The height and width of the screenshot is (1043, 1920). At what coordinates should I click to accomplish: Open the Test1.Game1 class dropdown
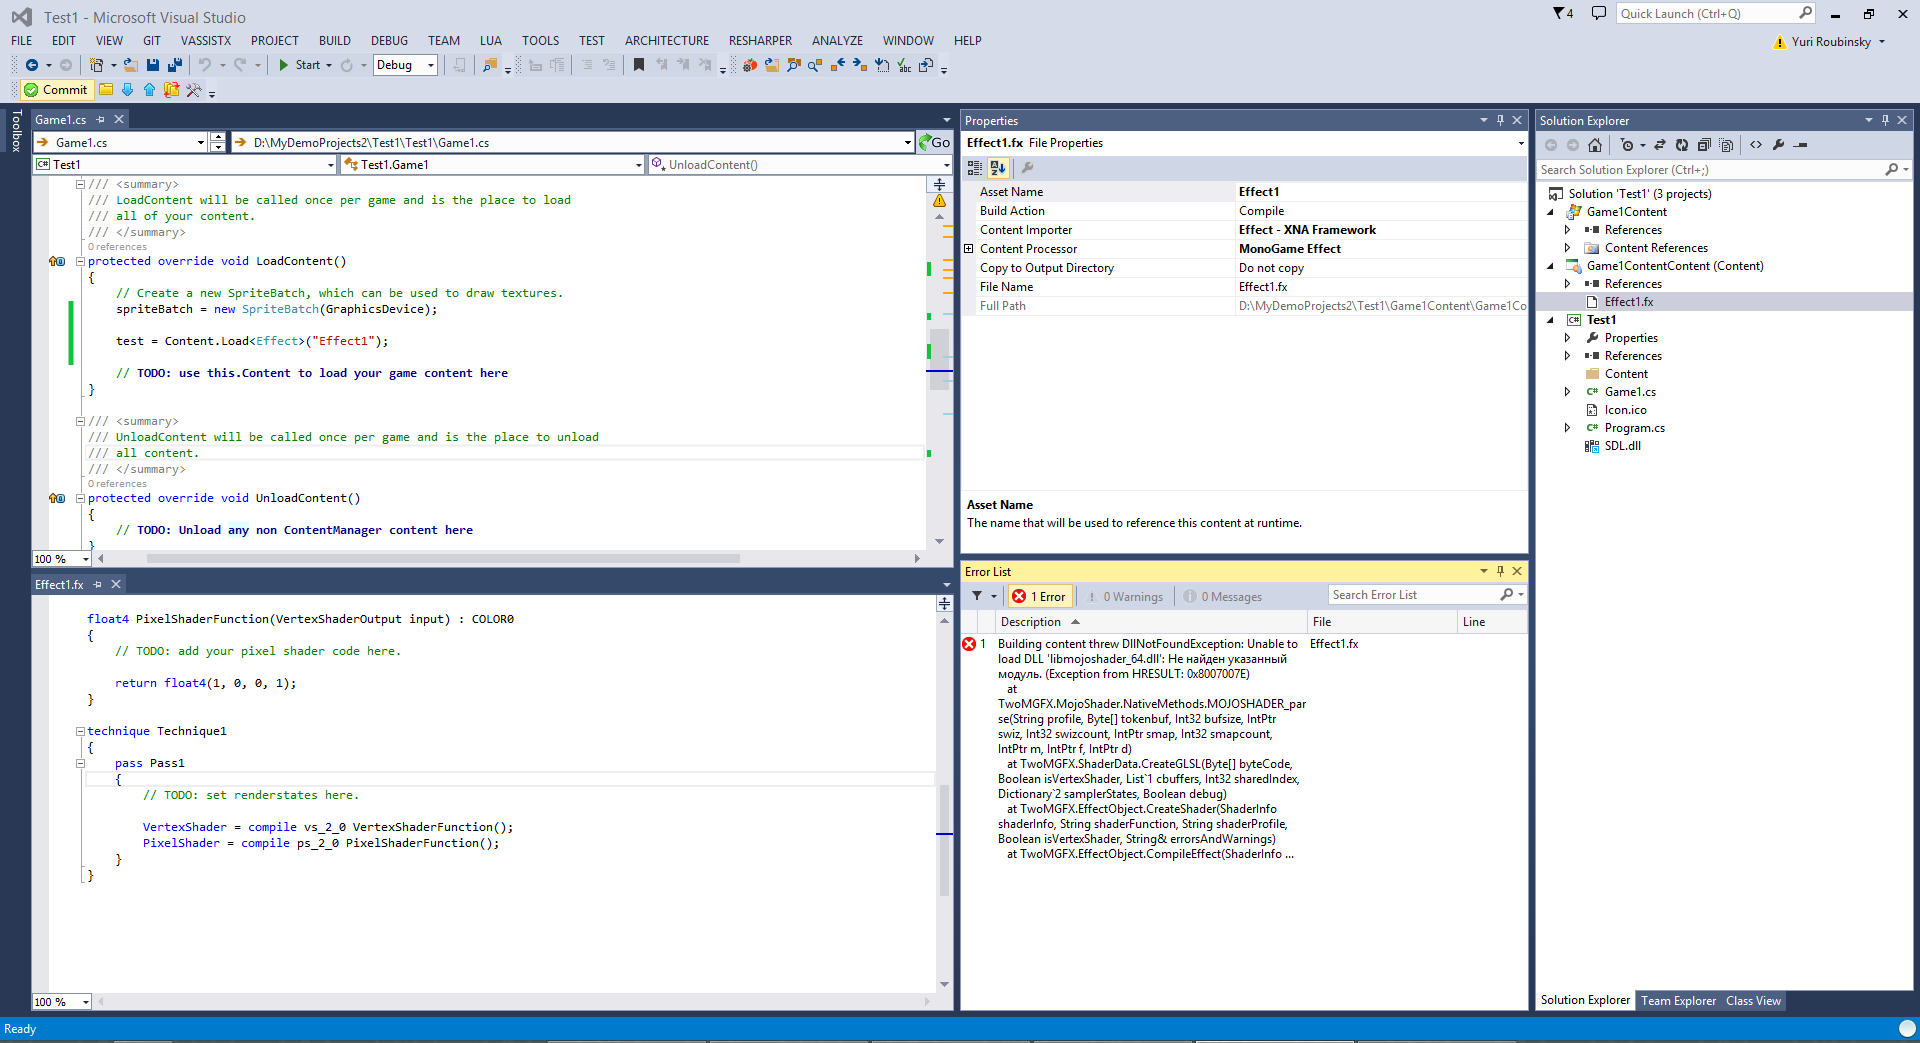[492, 165]
